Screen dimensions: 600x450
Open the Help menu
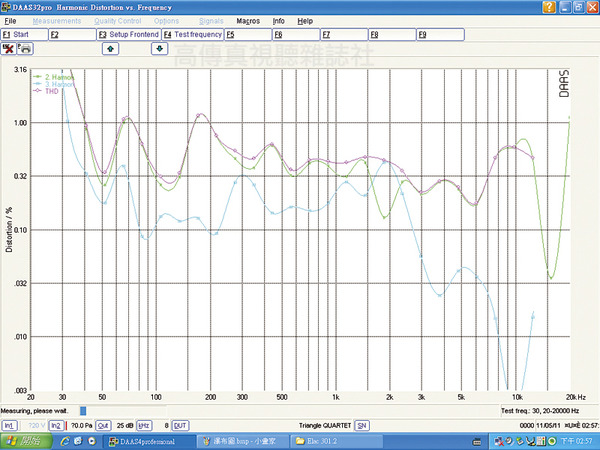[305, 21]
